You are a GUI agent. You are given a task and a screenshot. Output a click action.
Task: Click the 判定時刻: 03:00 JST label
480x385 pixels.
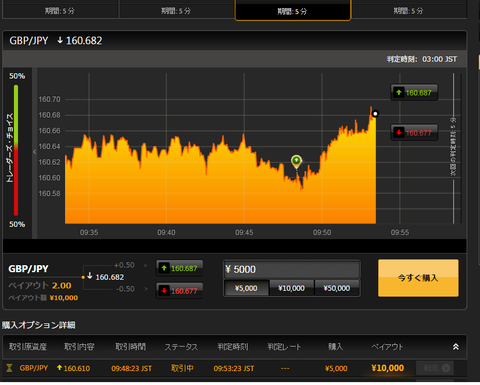click(422, 59)
